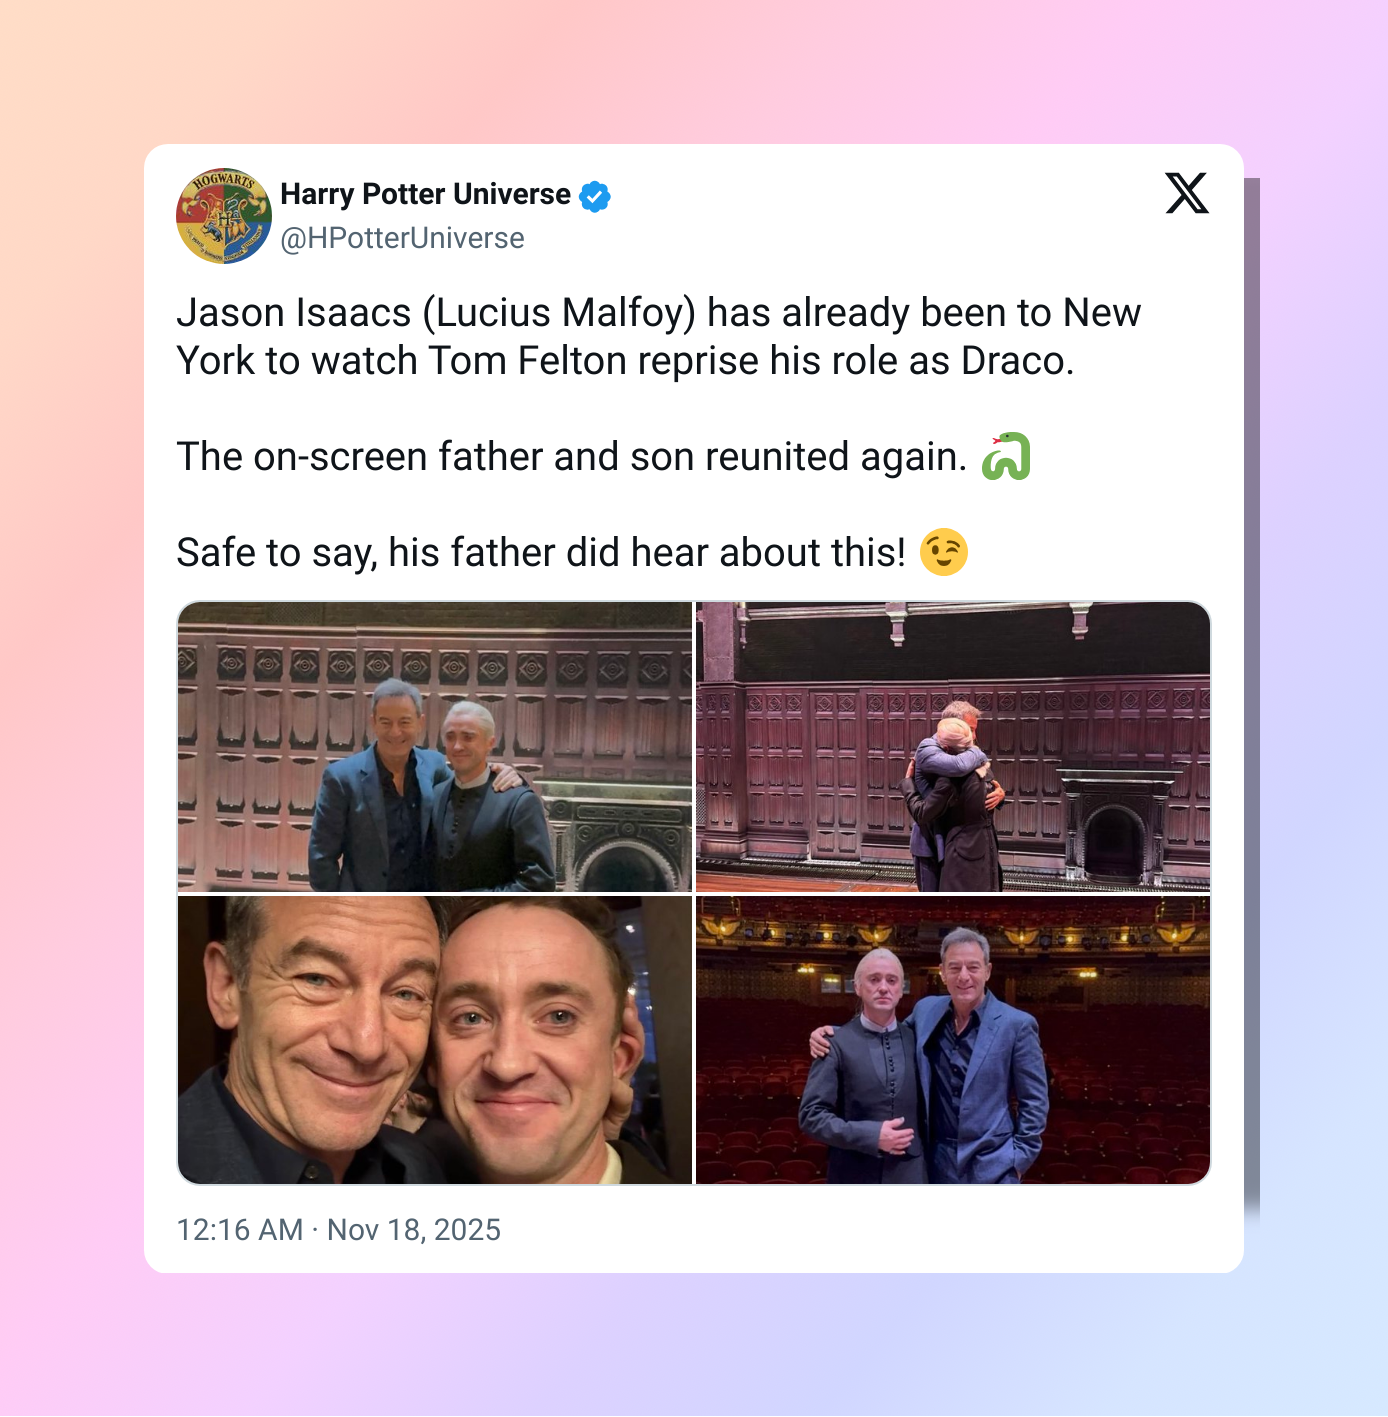This screenshot has width=1388, height=1417.
Task: Open the Hogwarts crest profile avatar
Action: [224, 216]
